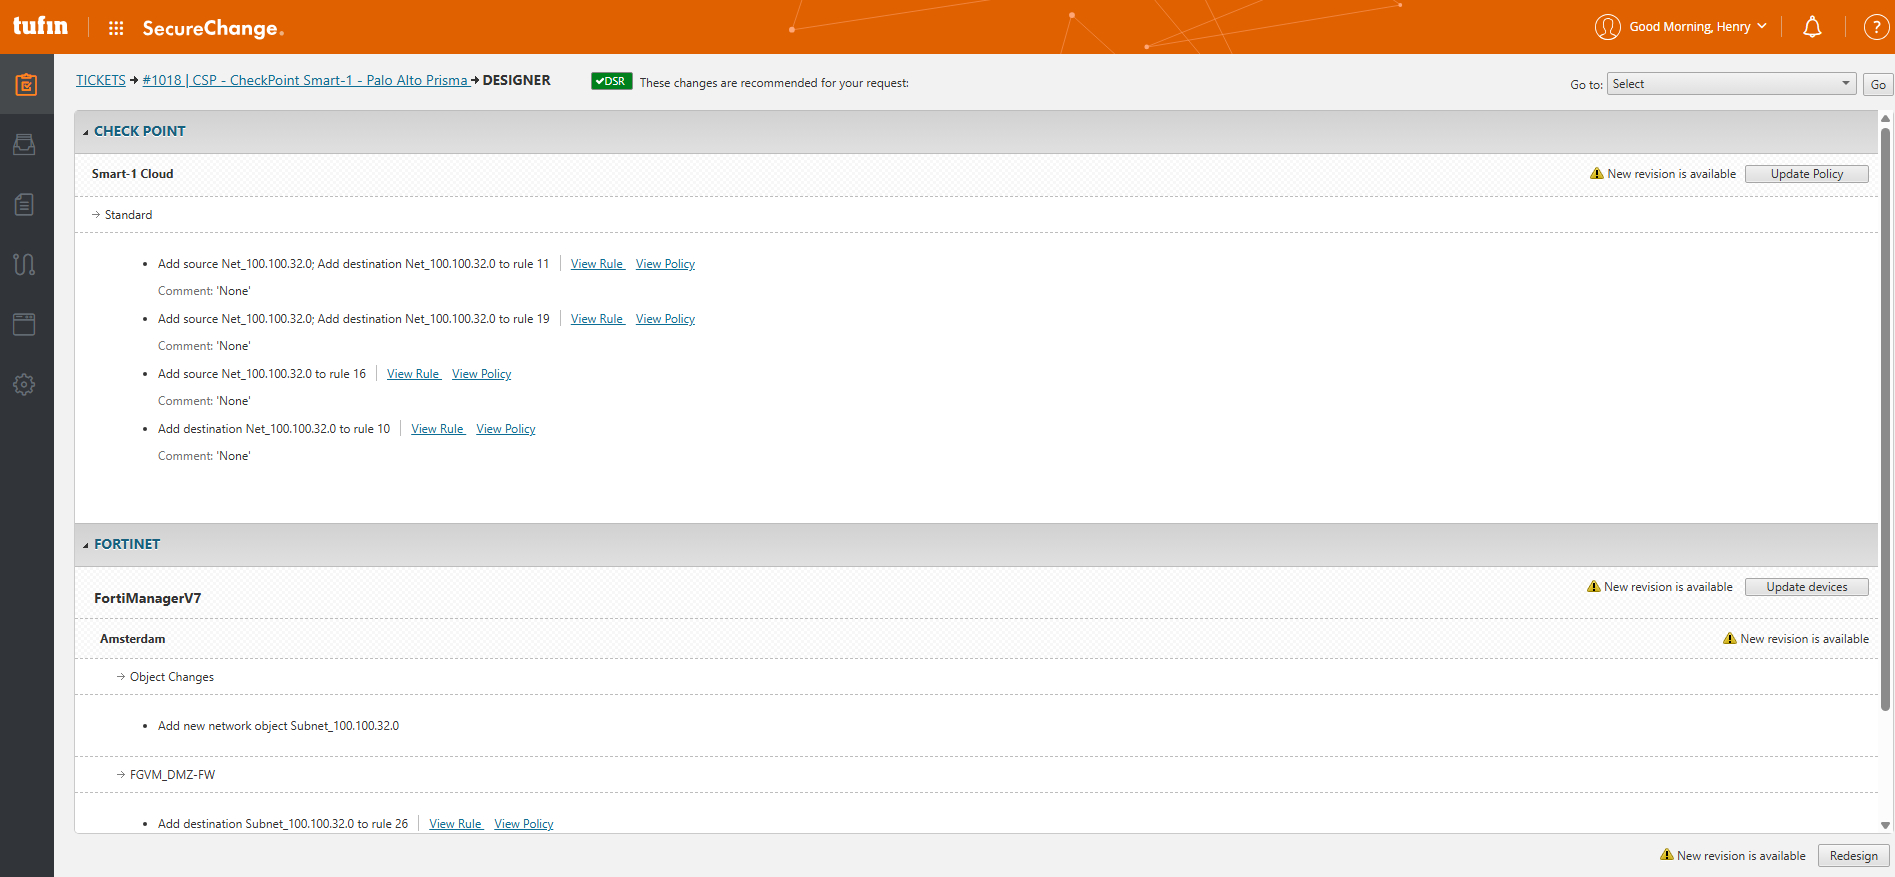Click the notifications bell icon
Image resolution: width=1895 pixels, height=877 pixels.
[1812, 27]
